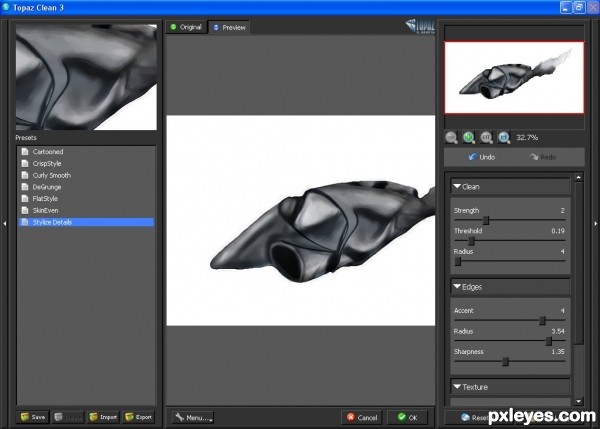Adjust the Sharpness slider

[x=505, y=362]
